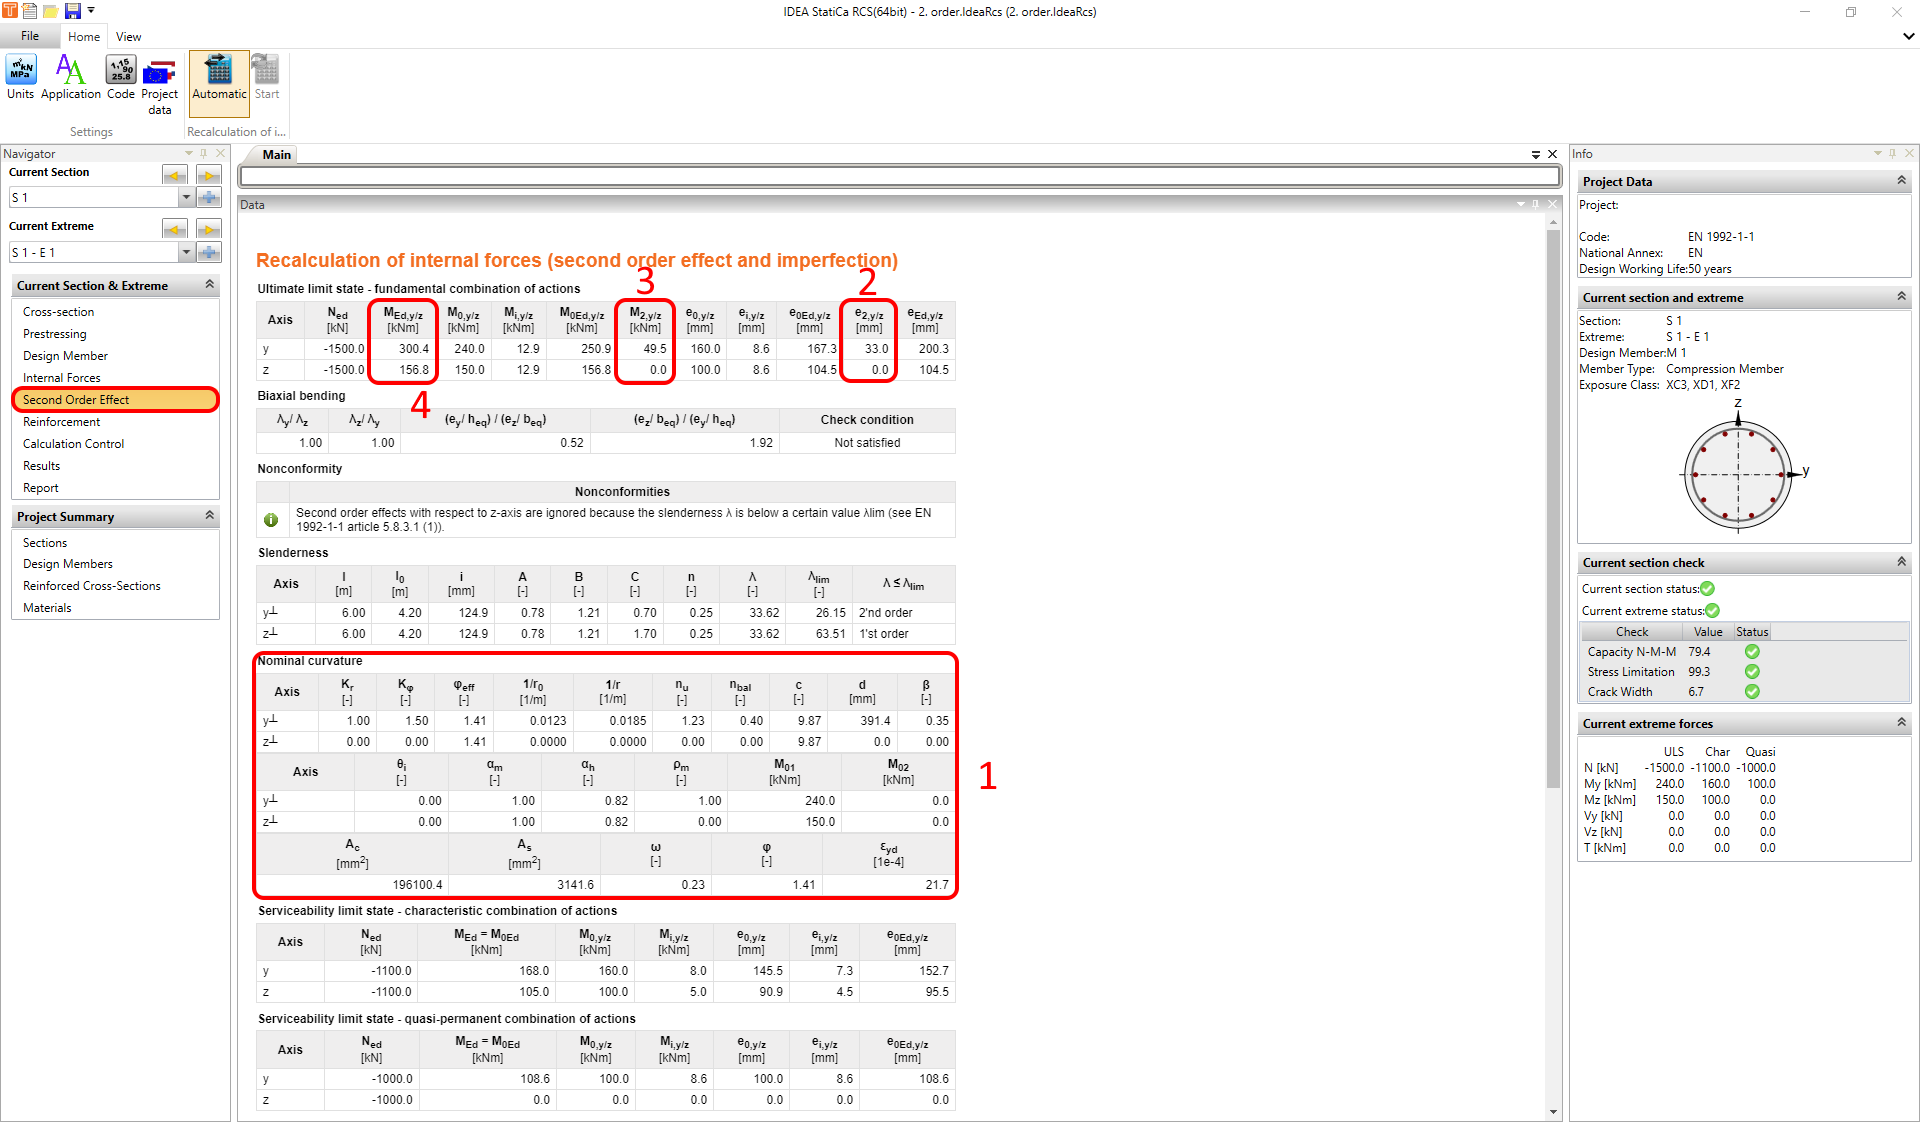Screen dimensions: 1920x1123
Task: Open Current Extreme dropdown S 1 - E 1
Action: tap(186, 252)
